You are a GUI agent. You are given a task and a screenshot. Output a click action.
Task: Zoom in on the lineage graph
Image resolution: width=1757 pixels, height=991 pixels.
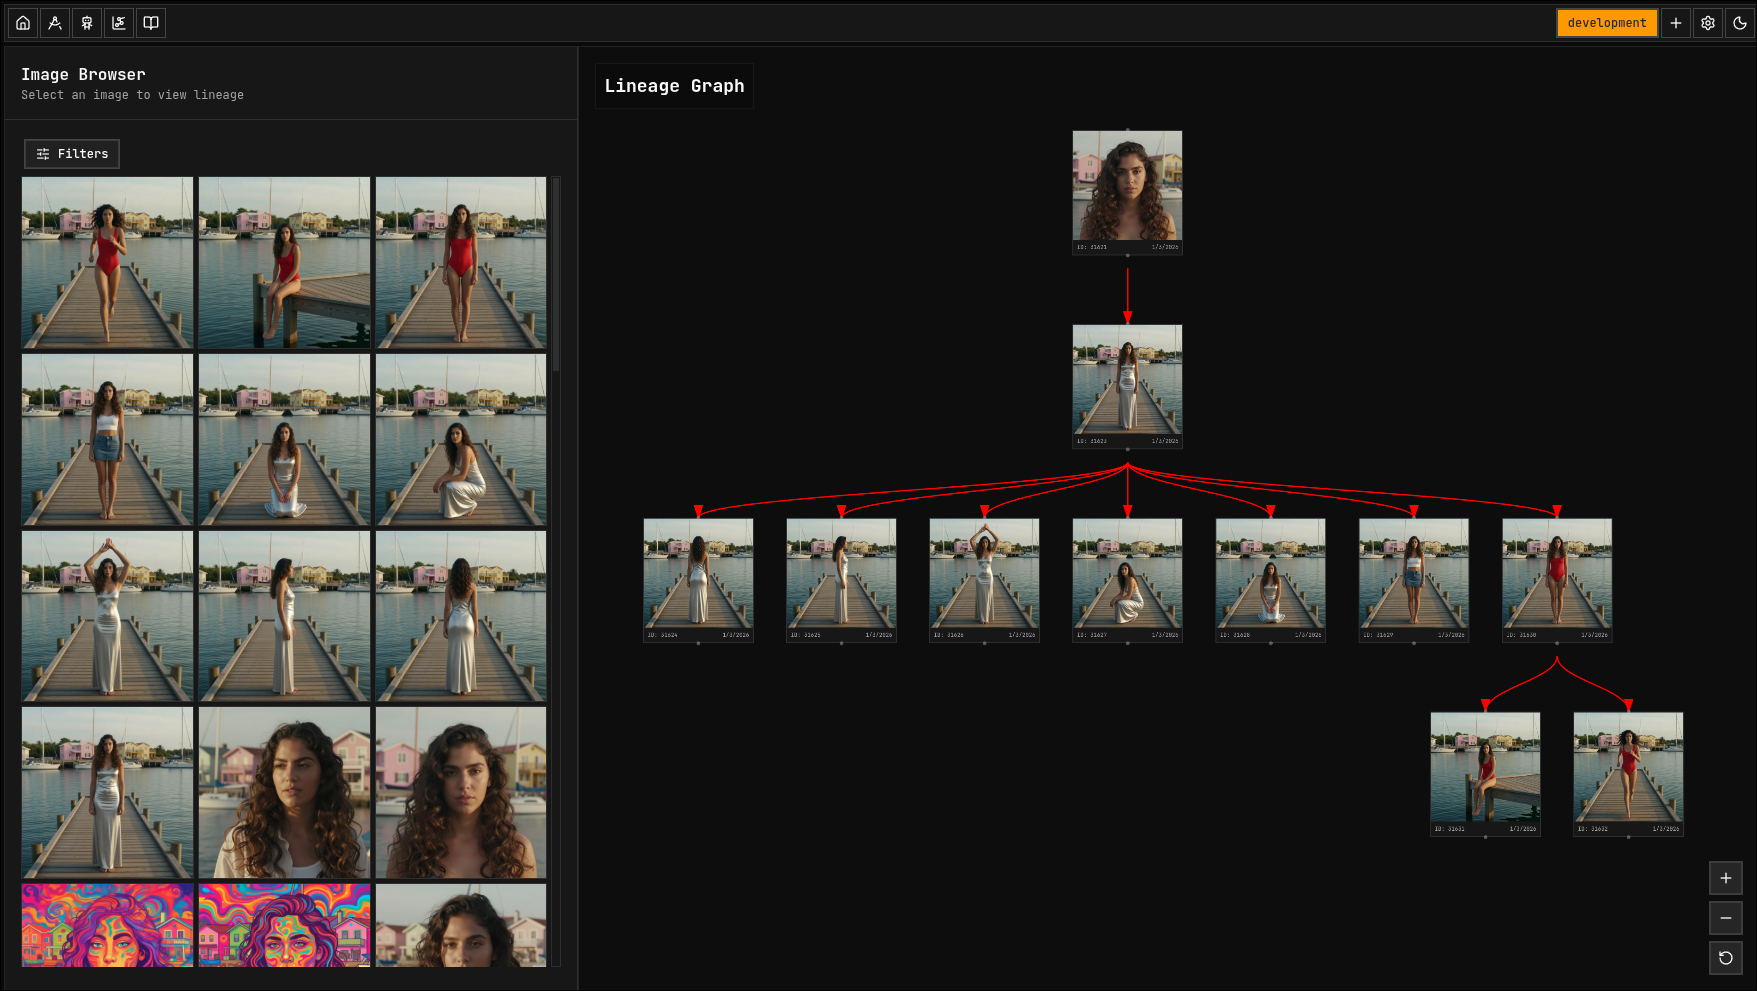coord(1726,878)
